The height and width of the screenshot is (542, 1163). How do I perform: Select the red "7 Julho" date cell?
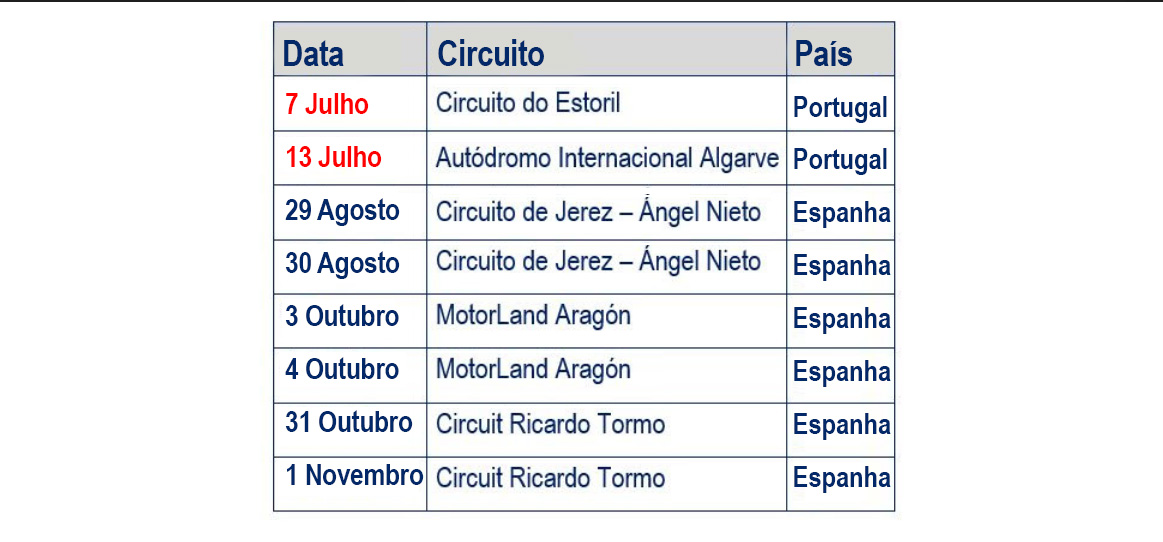coord(327,104)
